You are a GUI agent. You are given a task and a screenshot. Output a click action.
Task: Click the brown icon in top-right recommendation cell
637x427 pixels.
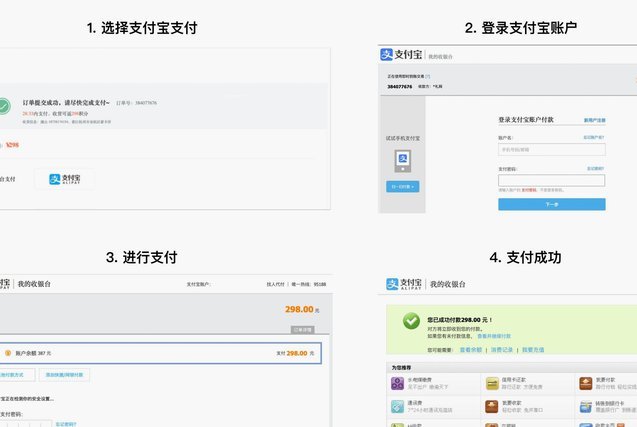[586, 383]
